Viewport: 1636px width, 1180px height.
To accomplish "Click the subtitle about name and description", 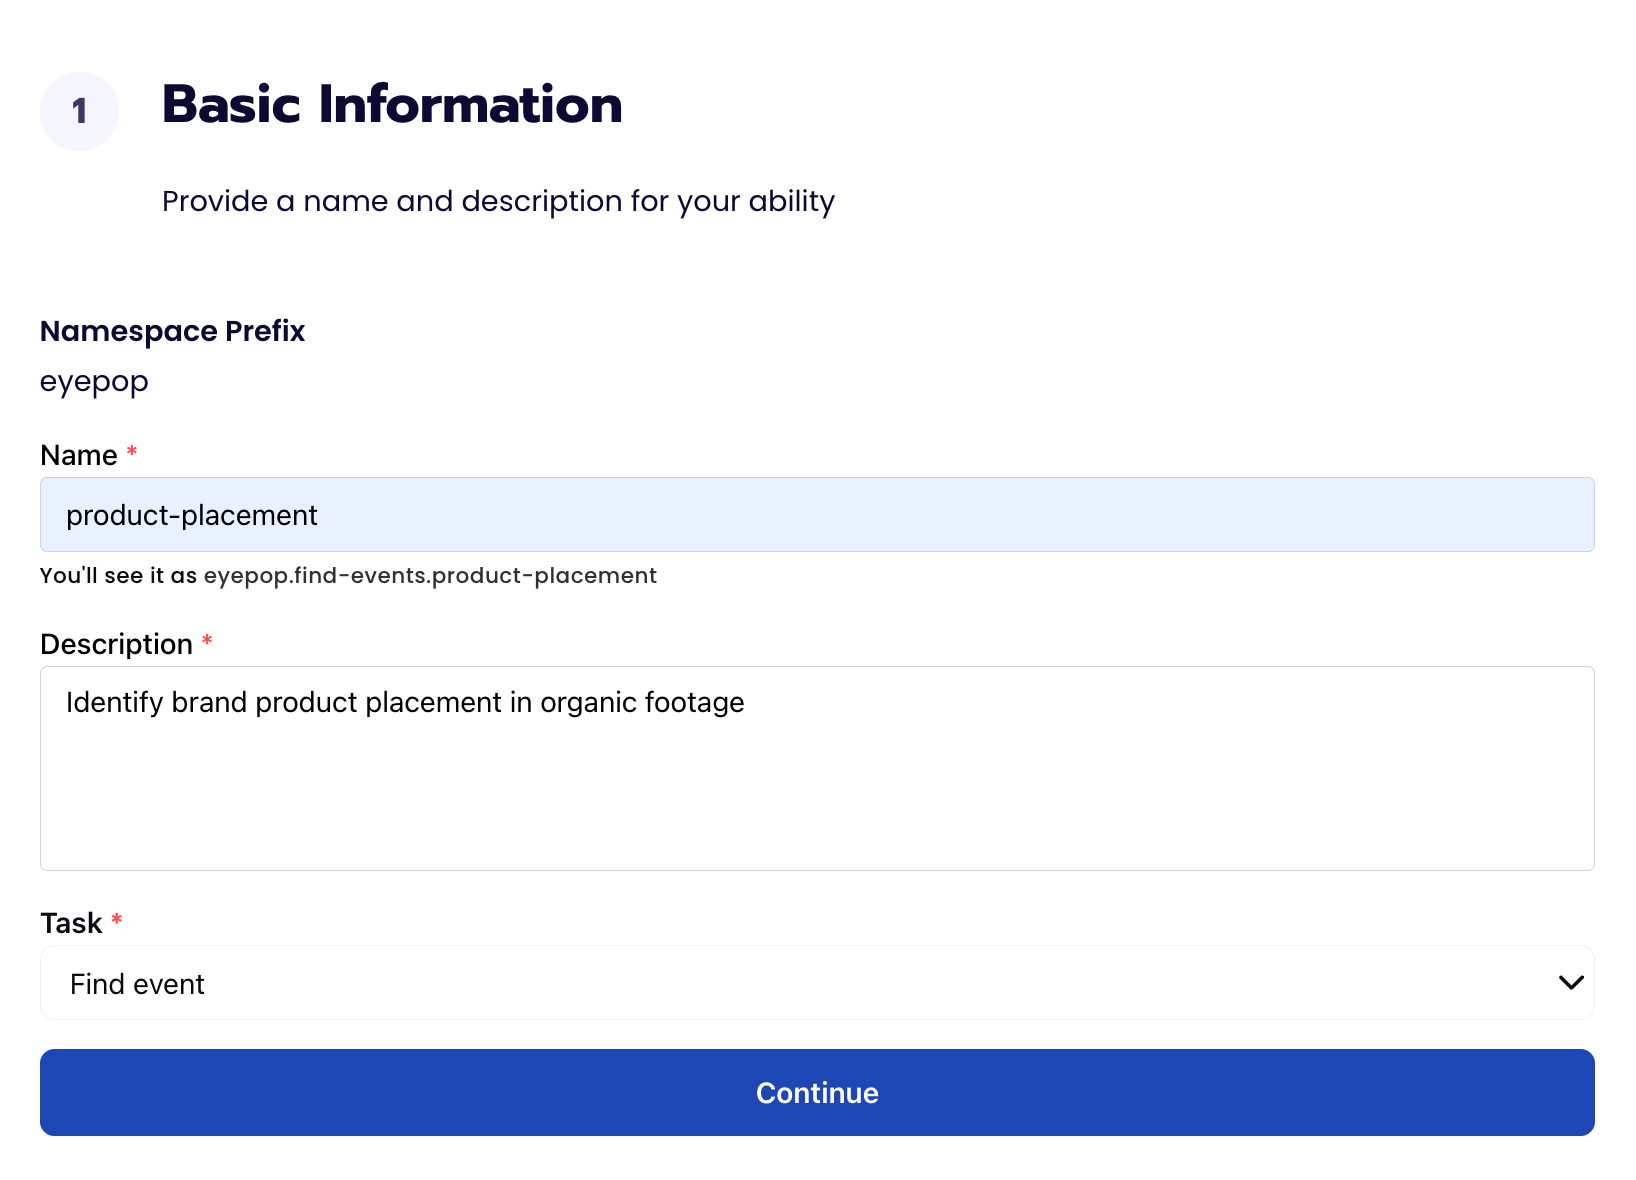I will pos(498,201).
